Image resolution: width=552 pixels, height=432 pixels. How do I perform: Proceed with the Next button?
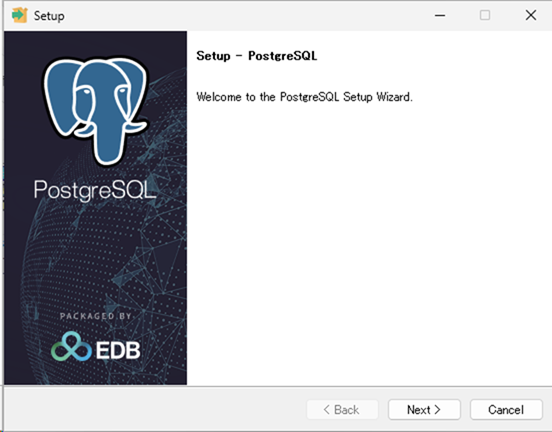424,409
